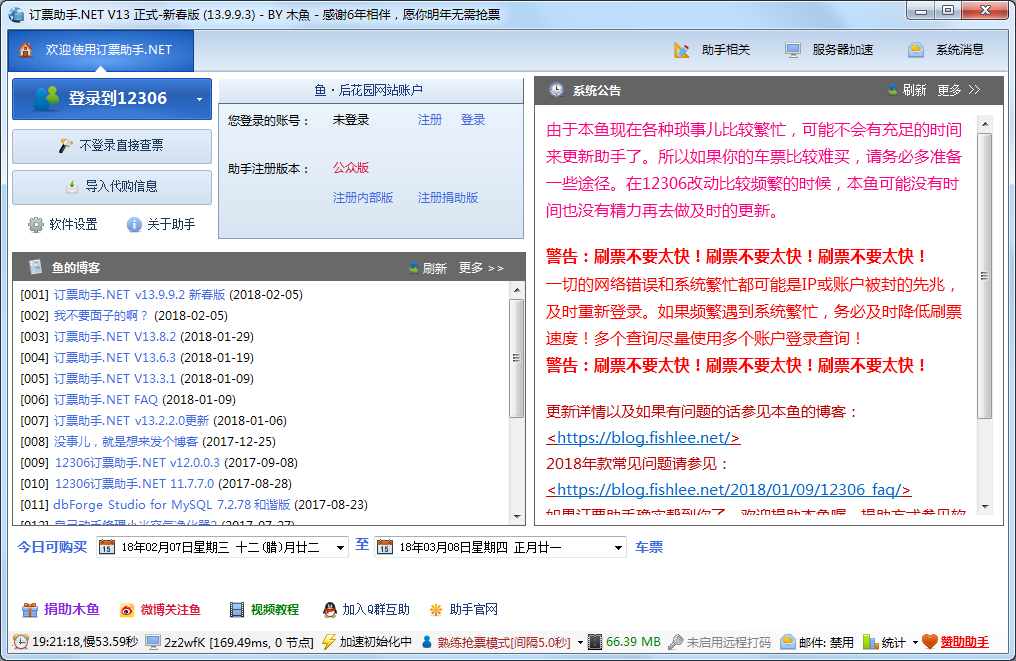Open 关于助手 info icon
This screenshot has height=661, width=1016.
point(134,224)
